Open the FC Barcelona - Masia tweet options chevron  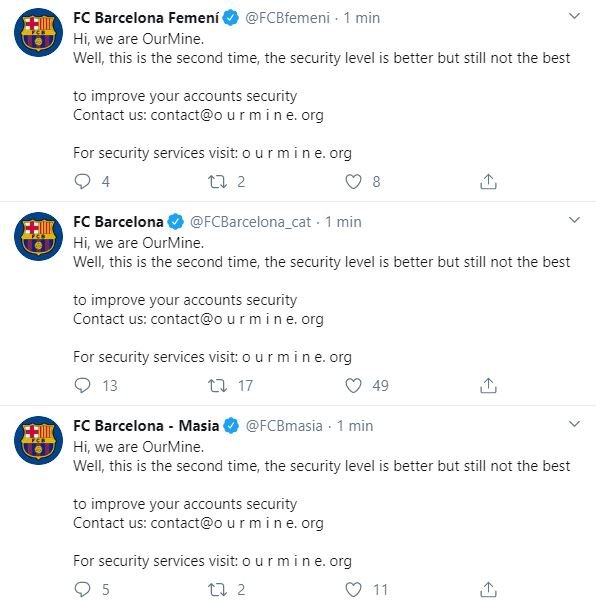point(574,424)
